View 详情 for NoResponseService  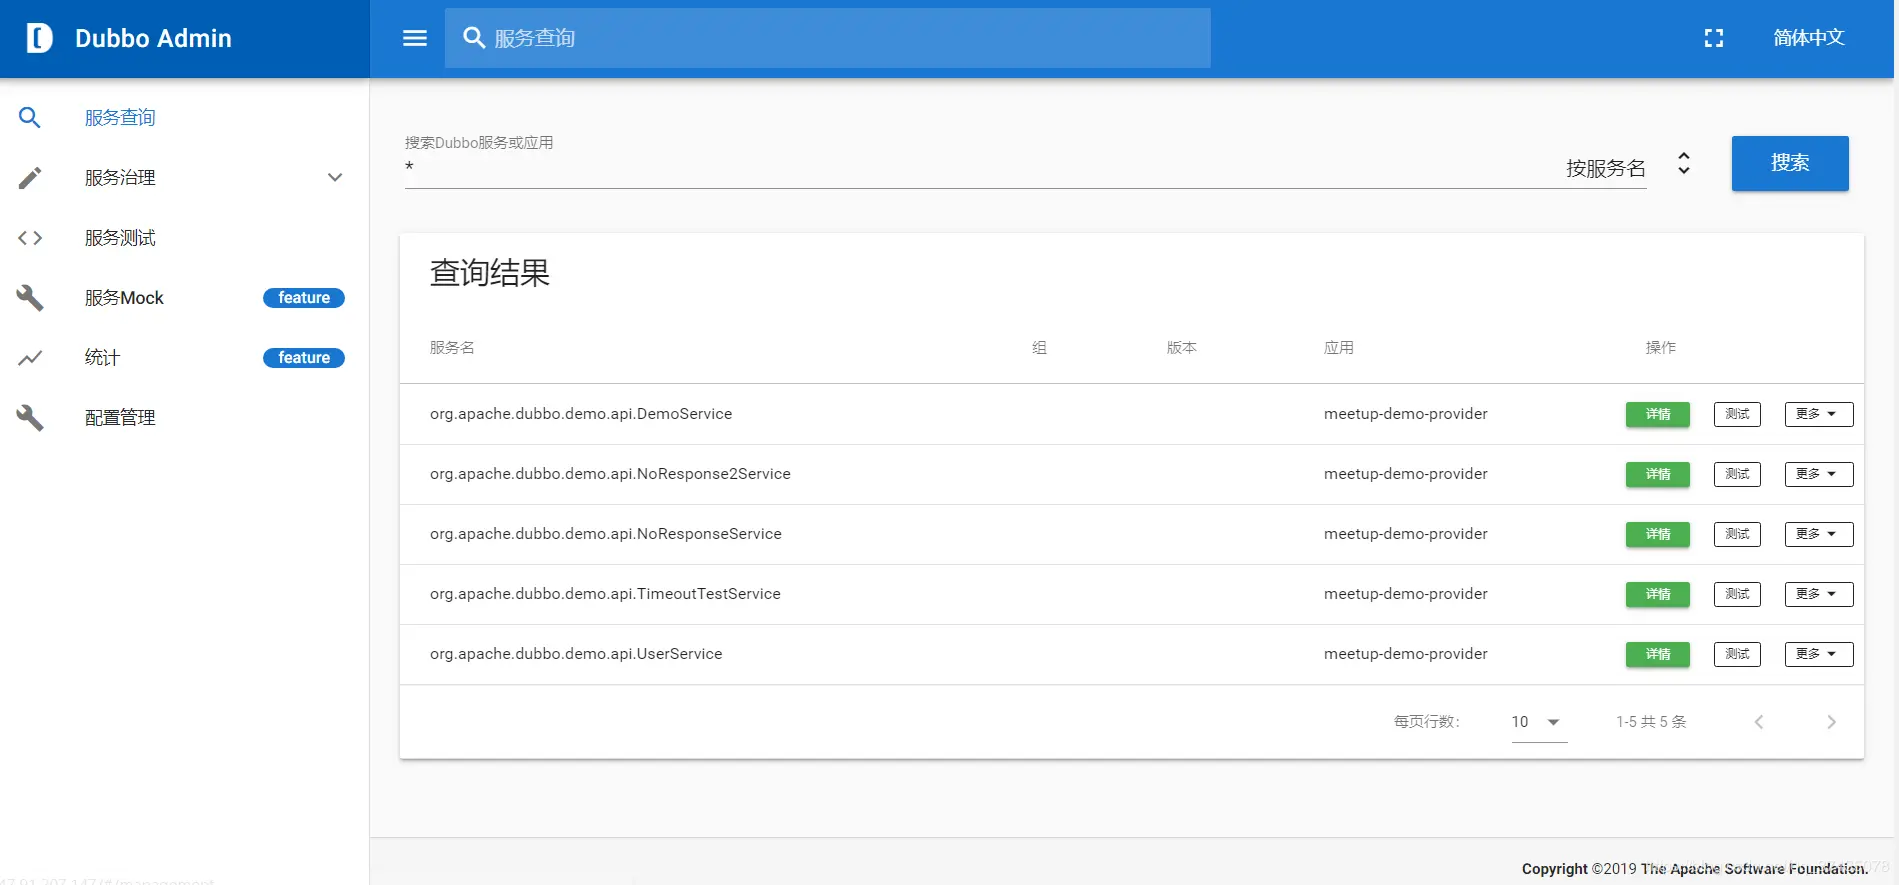[1658, 534]
